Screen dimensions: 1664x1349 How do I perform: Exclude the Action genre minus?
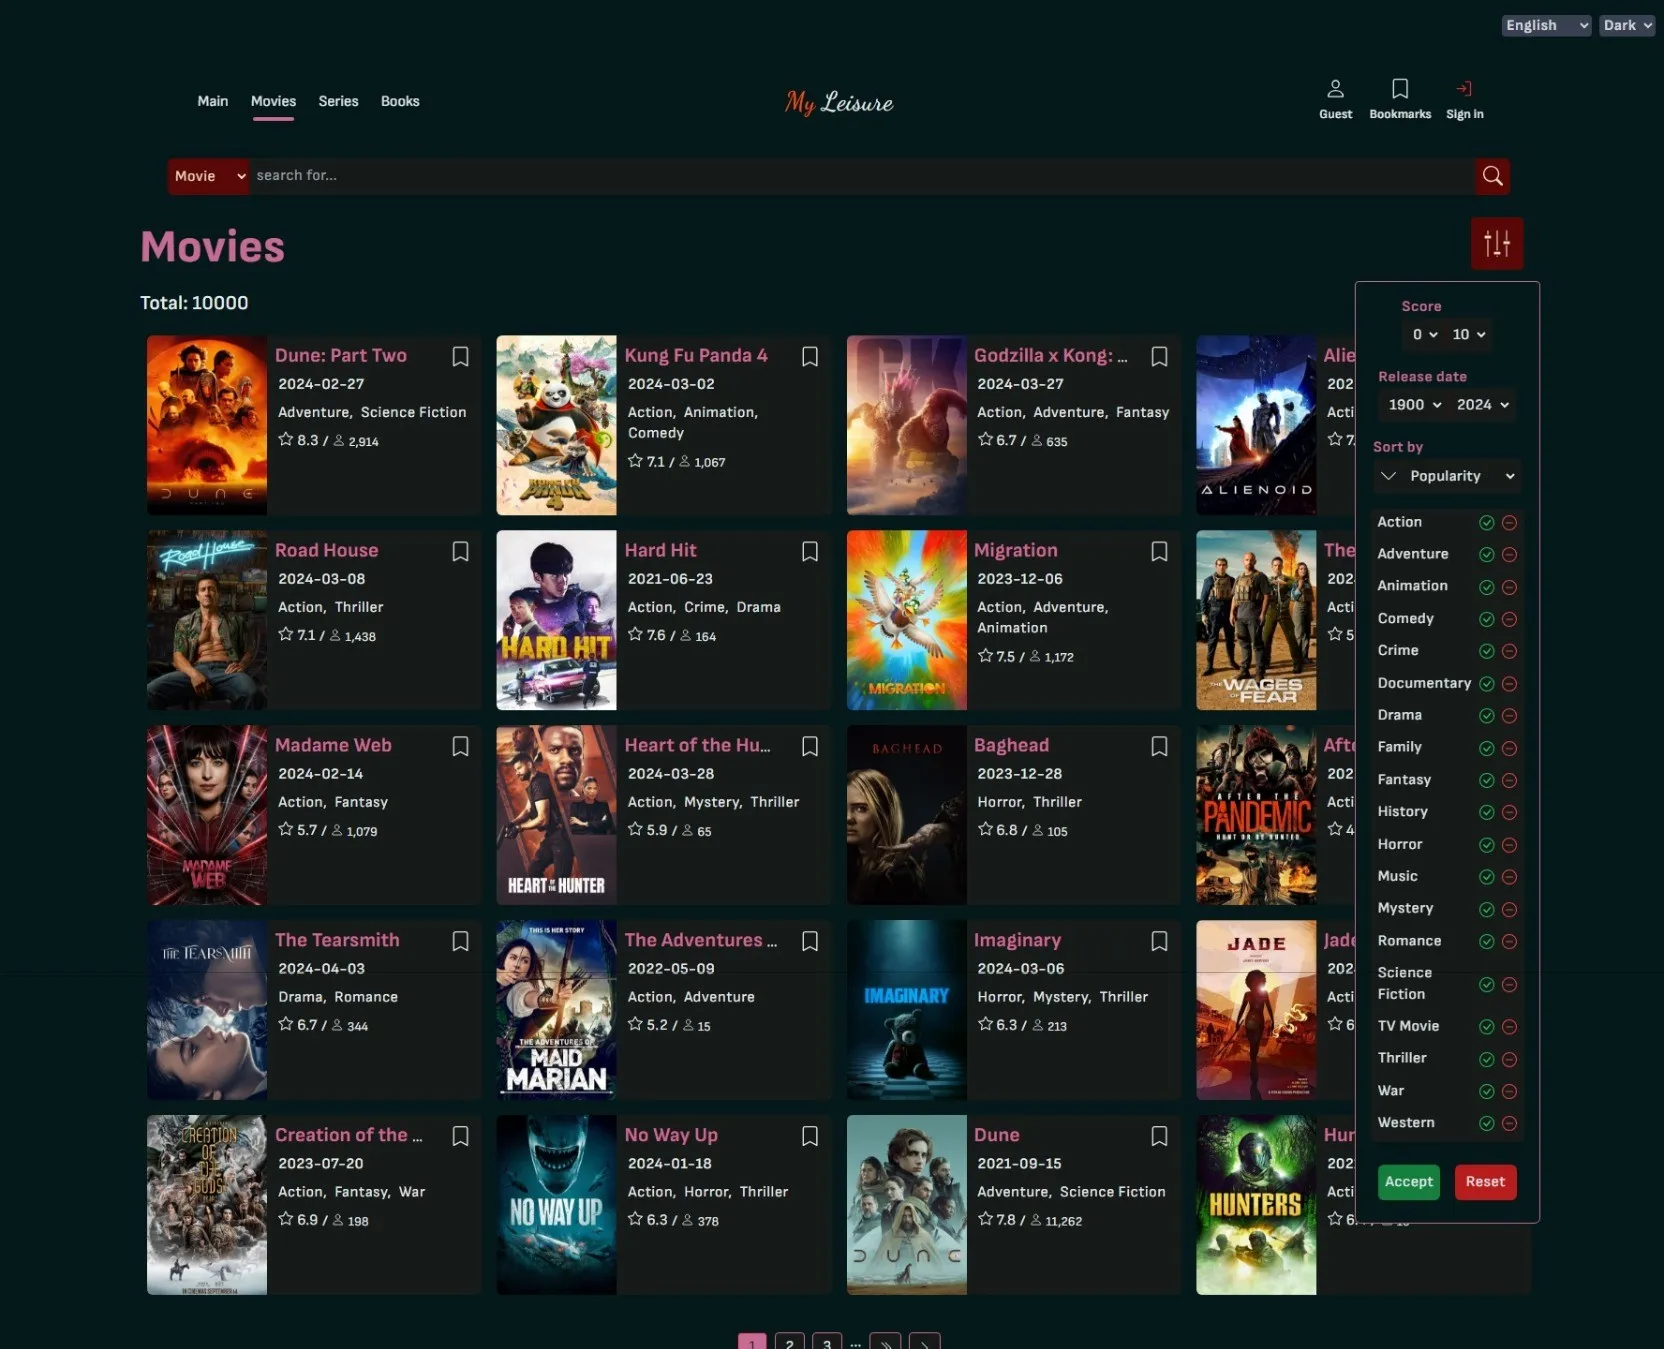(x=1509, y=522)
